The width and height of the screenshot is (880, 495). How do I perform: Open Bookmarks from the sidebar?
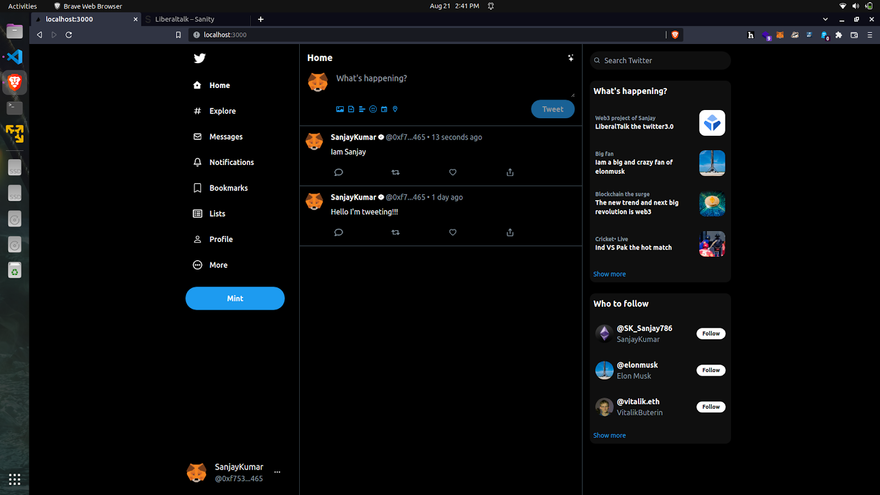228,188
